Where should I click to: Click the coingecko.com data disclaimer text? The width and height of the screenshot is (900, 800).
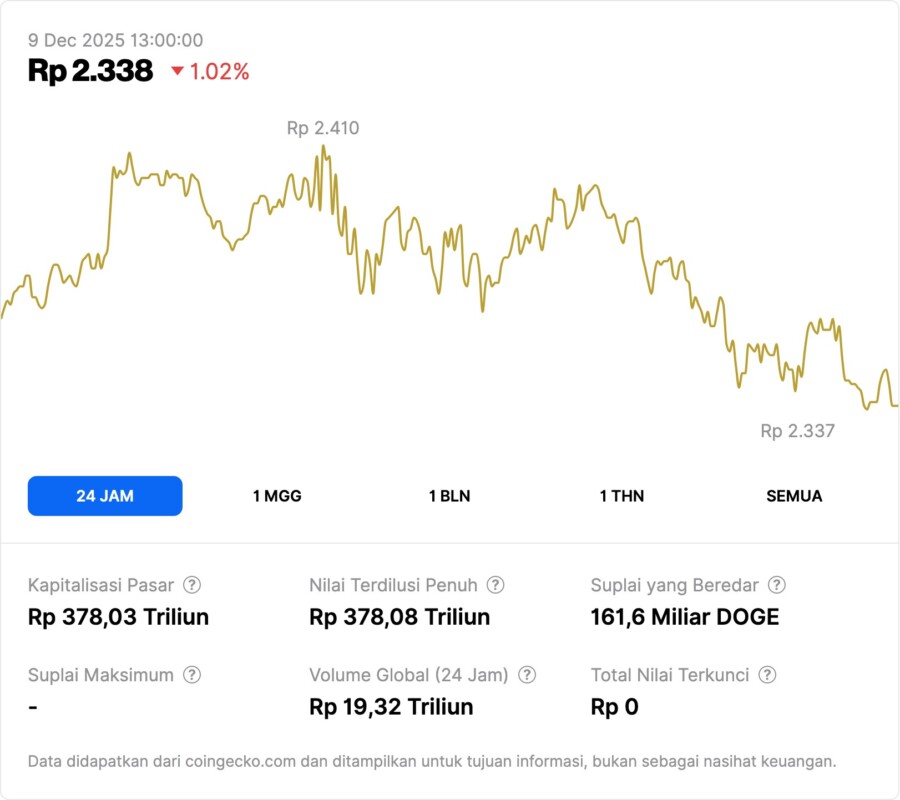click(x=432, y=761)
